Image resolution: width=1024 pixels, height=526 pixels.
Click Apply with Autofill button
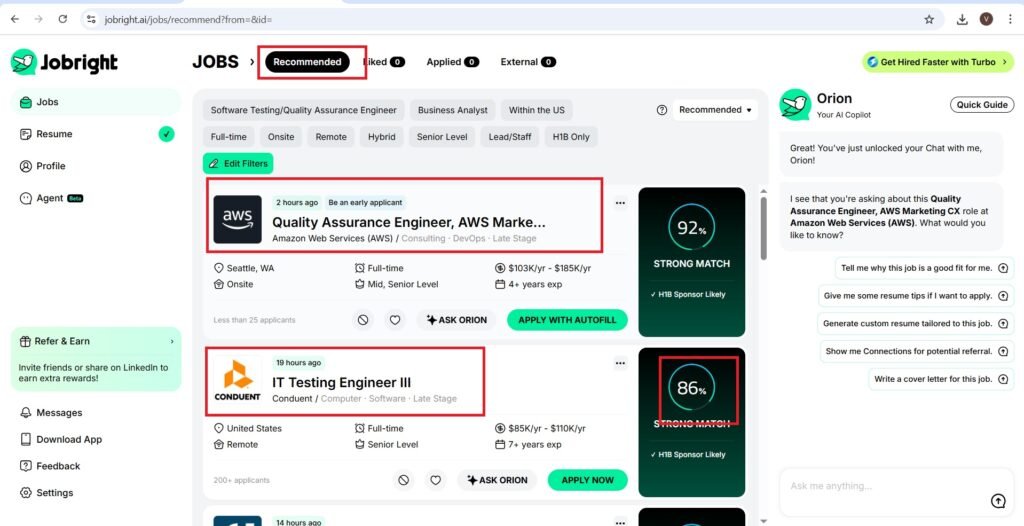tap(568, 320)
